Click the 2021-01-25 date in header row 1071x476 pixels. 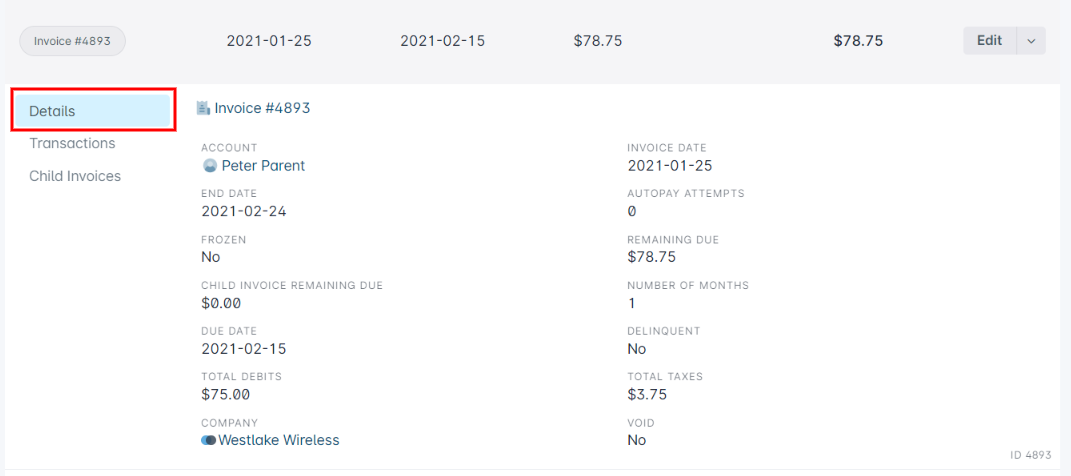[269, 41]
